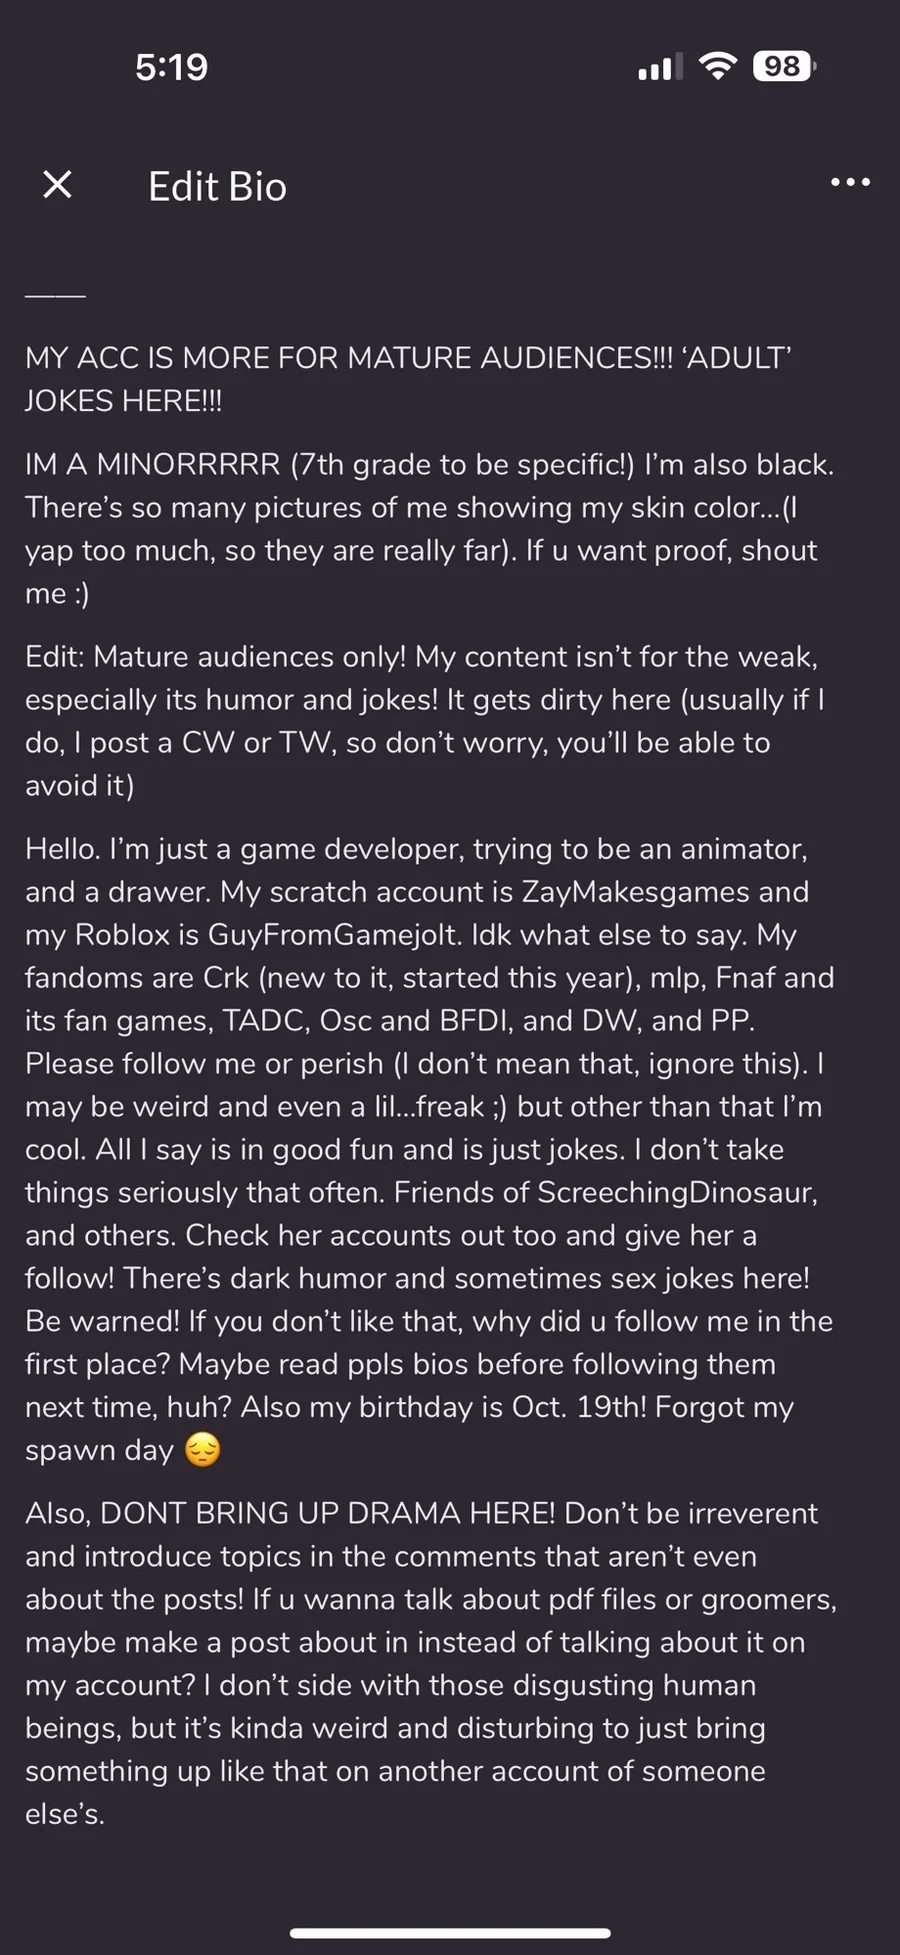The height and width of the screenshot is (1955, 900).
Task: Tap the 5:19 clock in status bar
Action: pos(172,67)
